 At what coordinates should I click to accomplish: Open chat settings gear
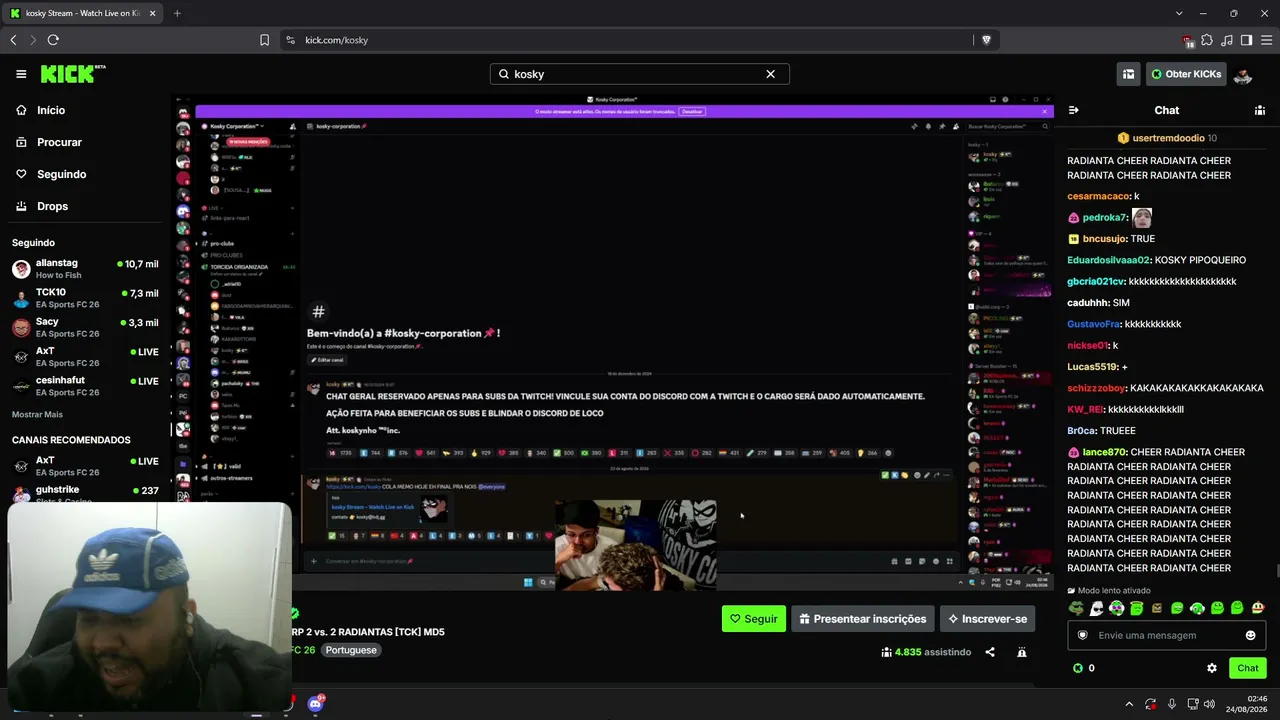click(x=1212, y=668)
